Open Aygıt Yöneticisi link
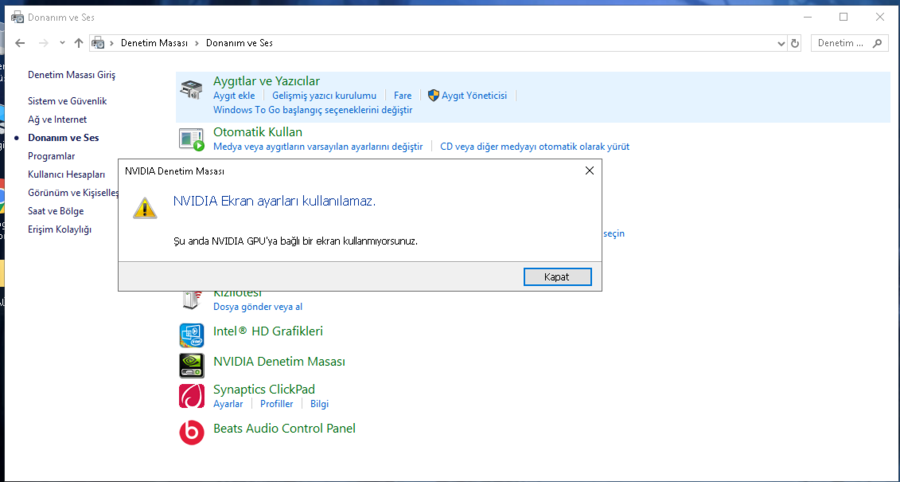900x482 pixels. (x=474, y=96)
